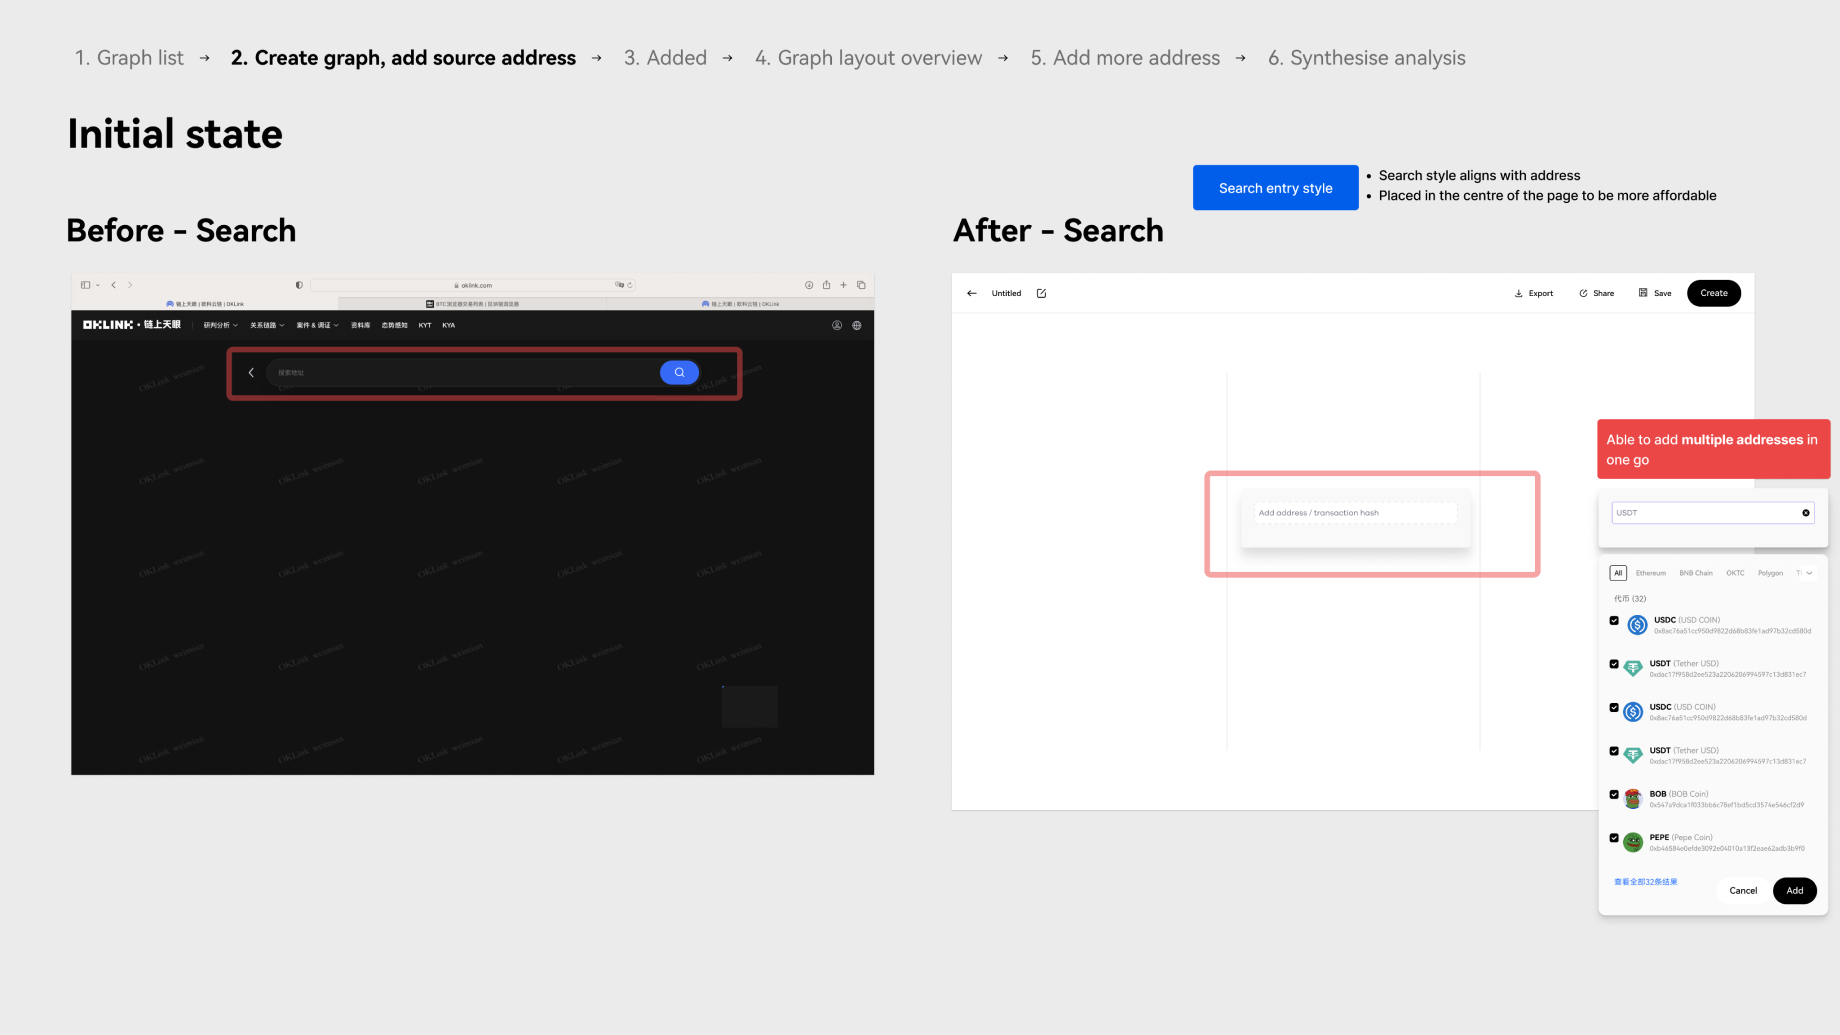Go back using the left arrow beside Untitled
The width and height of the screenshot is (1840, 1035).
(971, 293)
